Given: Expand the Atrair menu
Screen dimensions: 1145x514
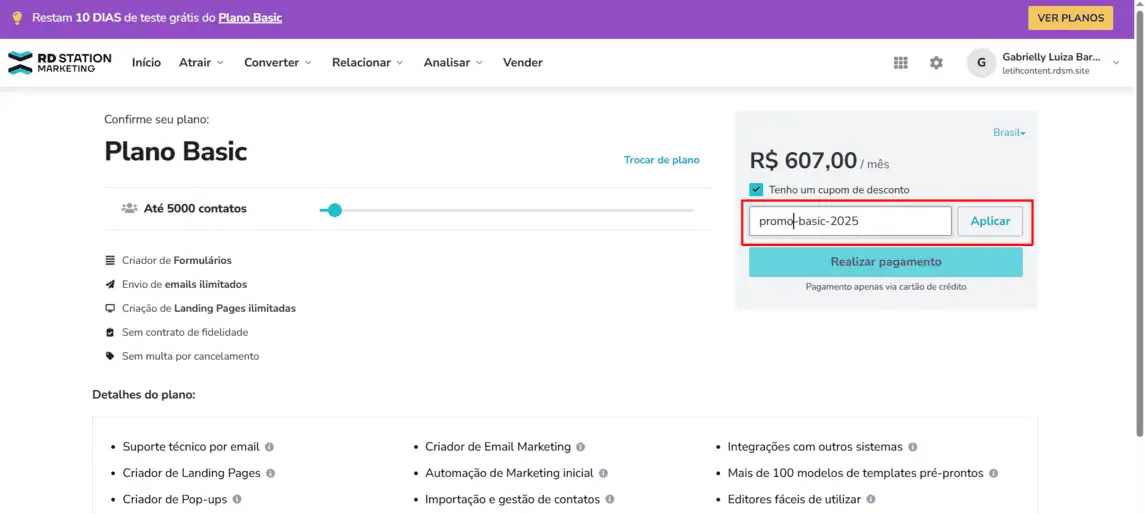Looking at the screenshot, I should (202, 63).
